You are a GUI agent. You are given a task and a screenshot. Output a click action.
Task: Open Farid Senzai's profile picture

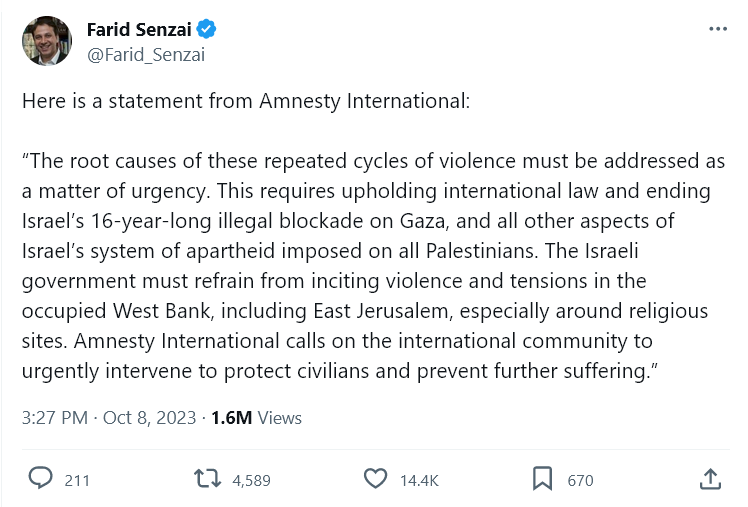point(46,41)
